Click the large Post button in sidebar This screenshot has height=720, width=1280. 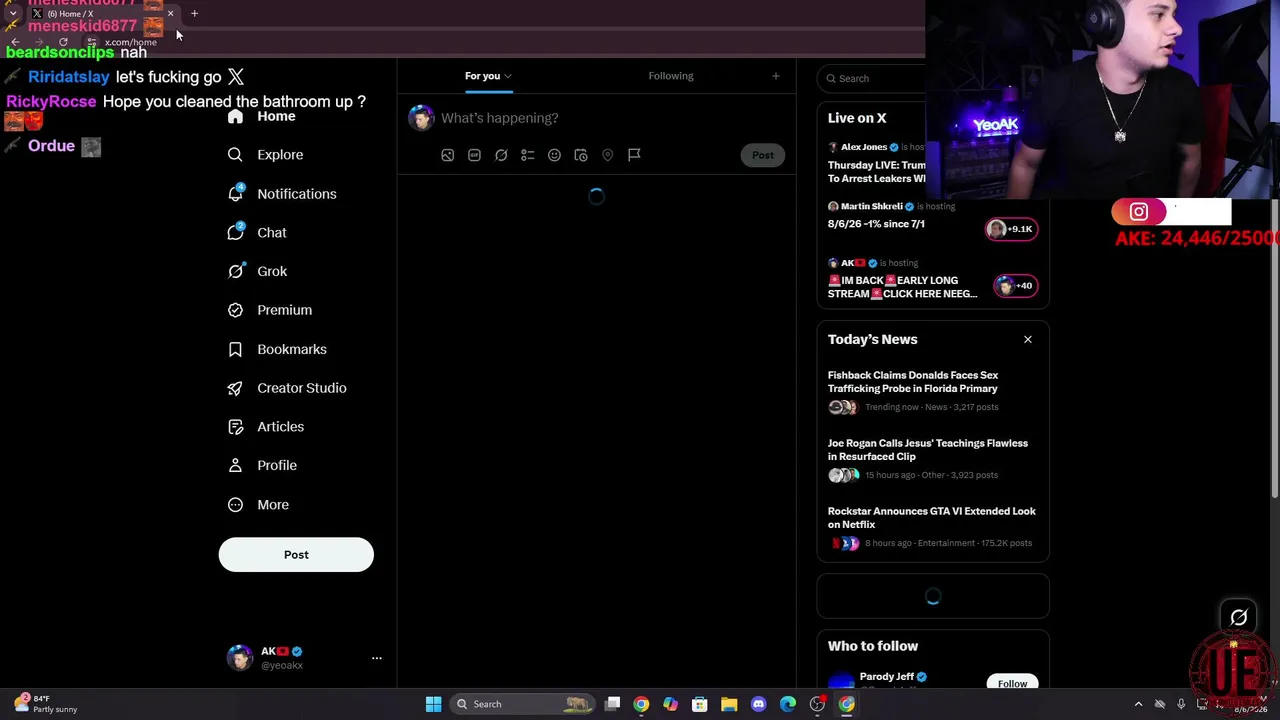[x=296, y=555]
